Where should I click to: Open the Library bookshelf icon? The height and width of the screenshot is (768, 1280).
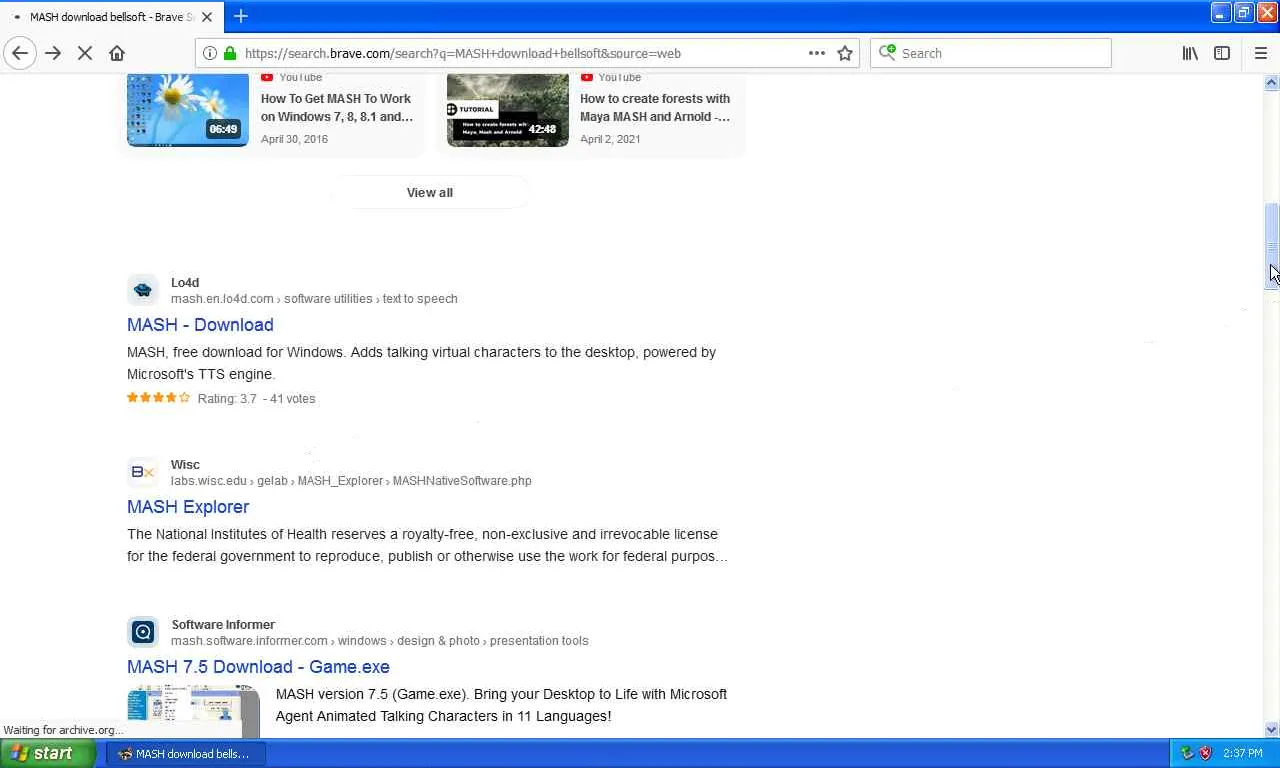pyautogui.click(x=1190, y=53)
